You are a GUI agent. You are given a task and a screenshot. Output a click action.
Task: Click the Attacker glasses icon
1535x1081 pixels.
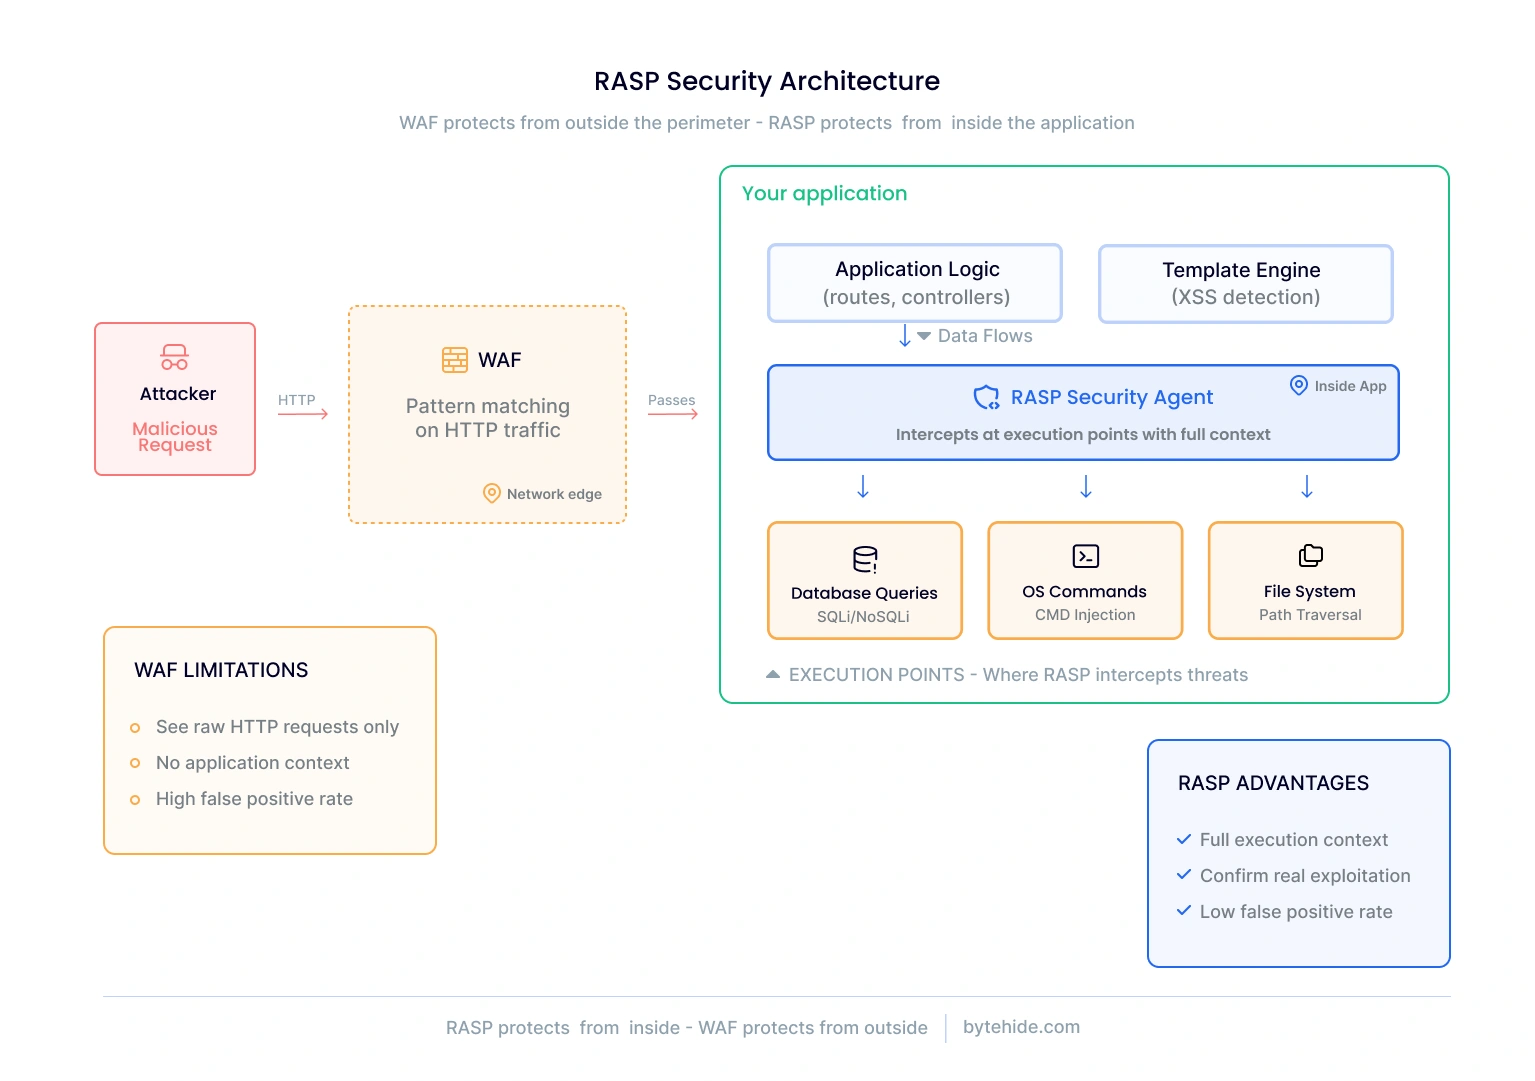coord(174,356)
